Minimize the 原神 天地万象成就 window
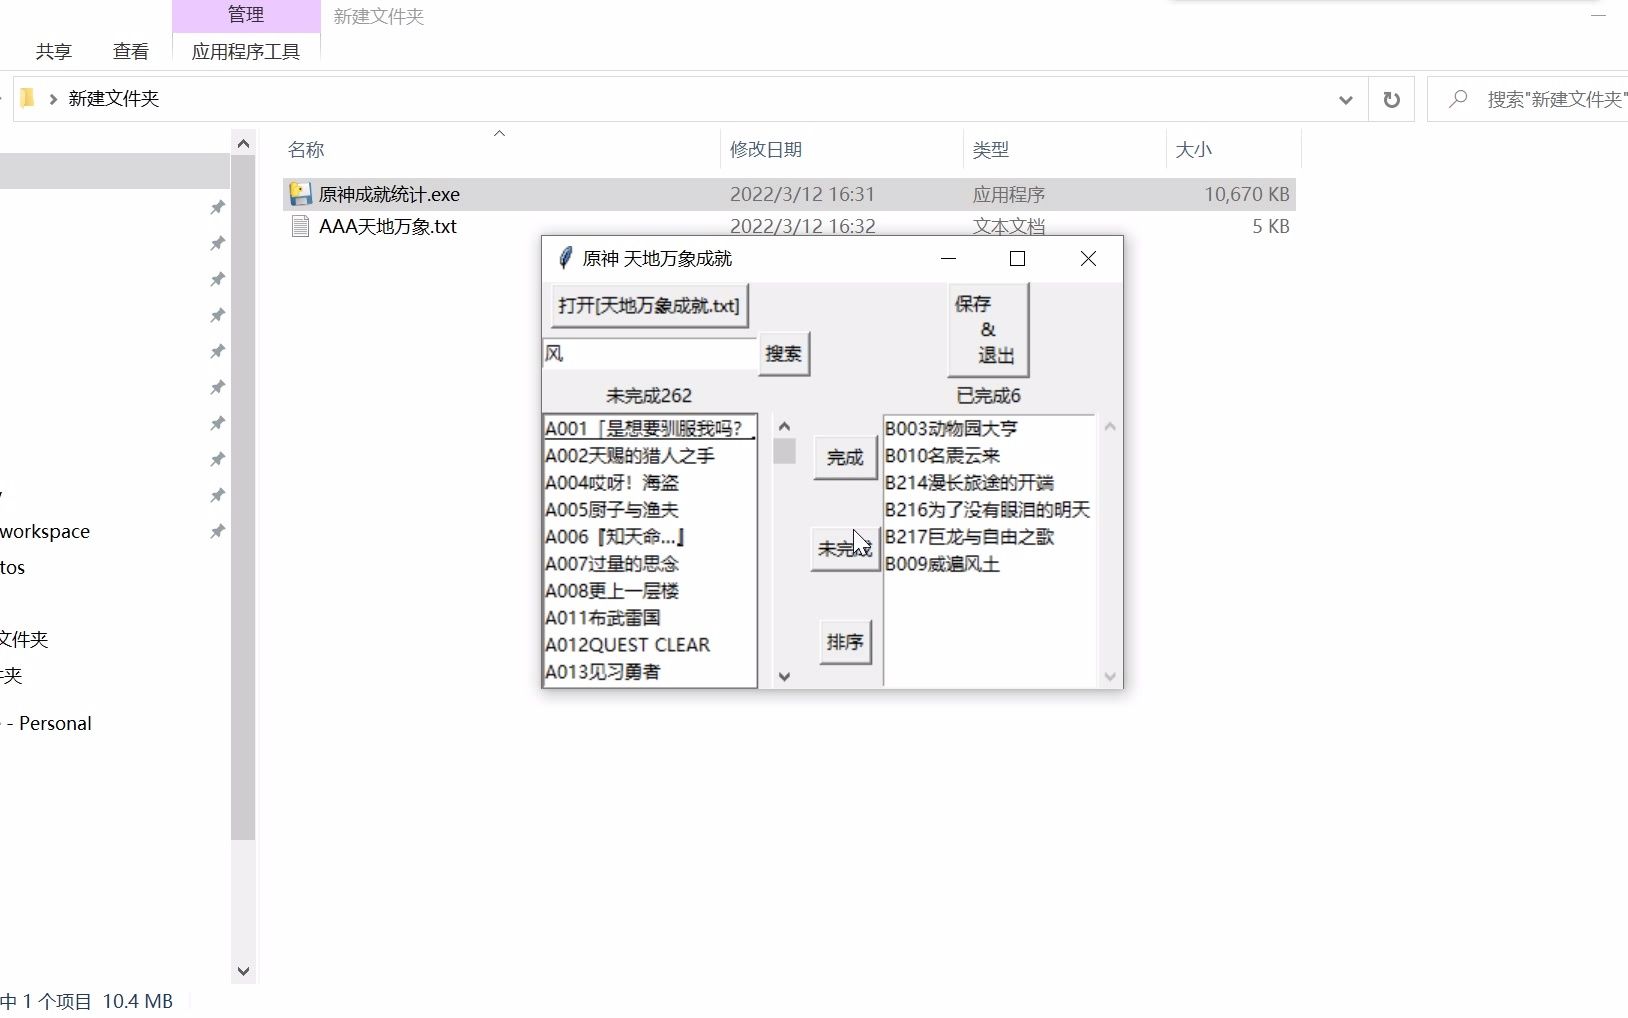Viewport: 1628px width, 1018px height. click(x=949, y=258)
